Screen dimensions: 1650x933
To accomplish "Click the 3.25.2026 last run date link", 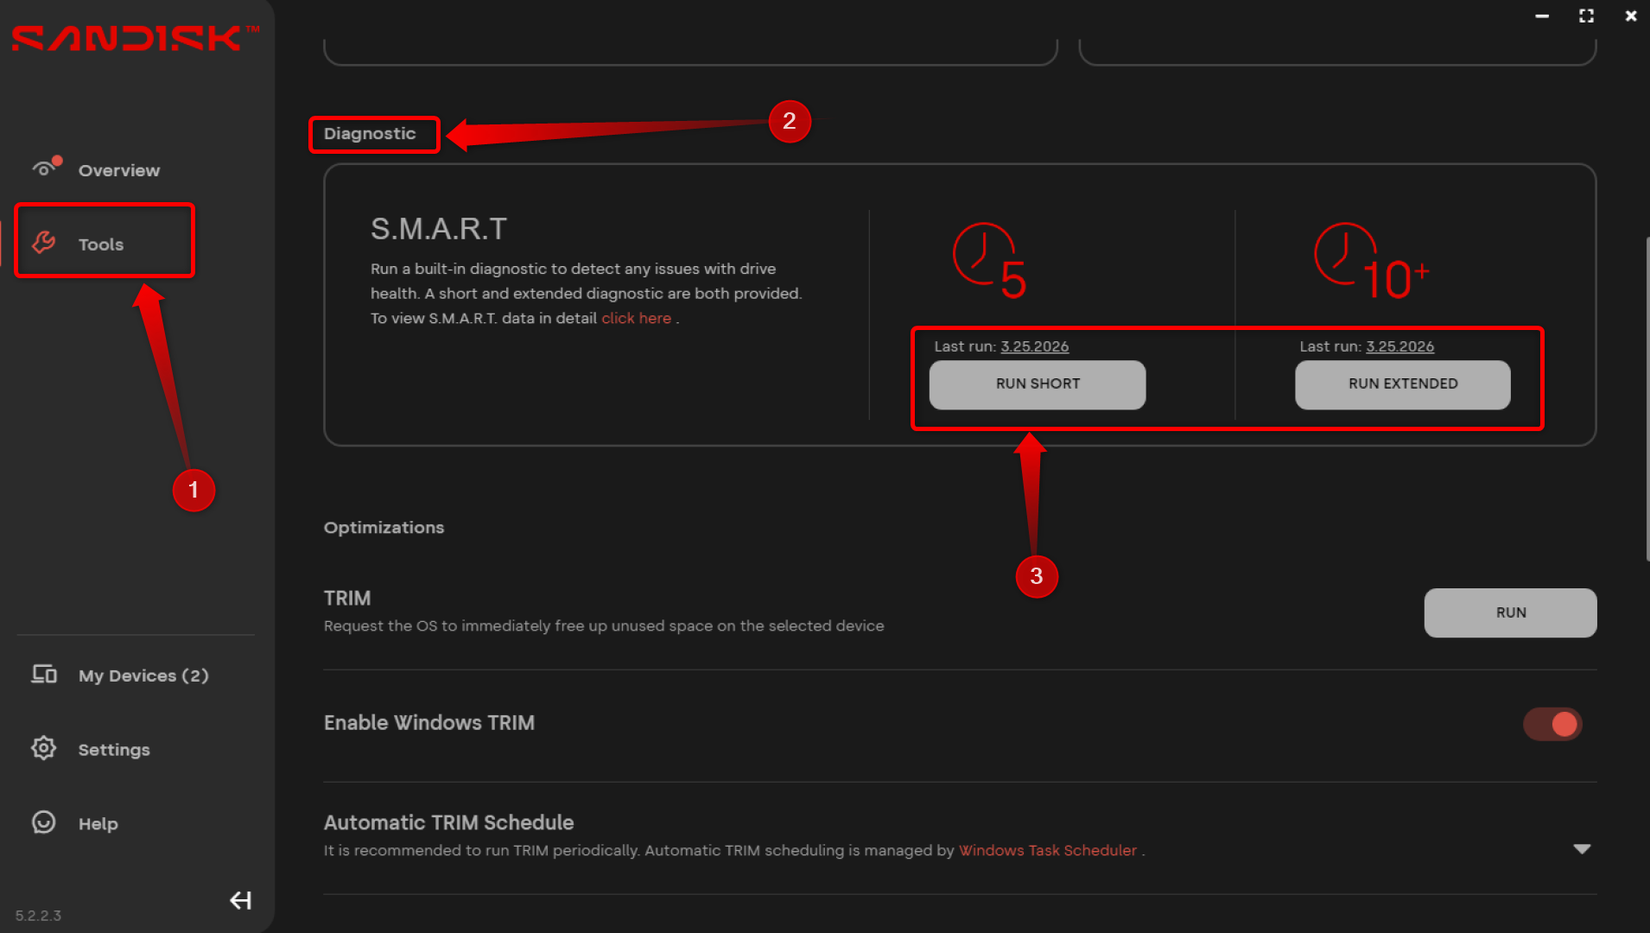I will pos(1034,346).
